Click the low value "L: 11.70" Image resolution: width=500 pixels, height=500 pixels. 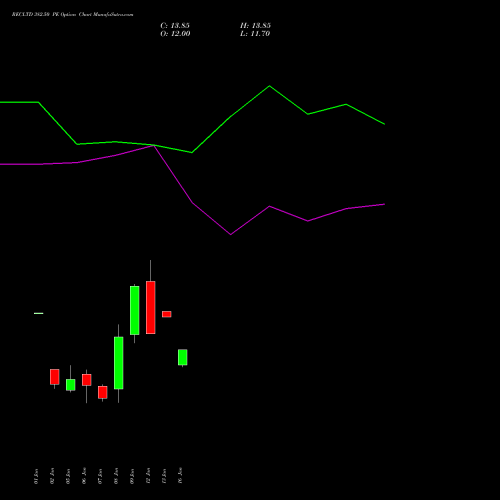coord(255,34)
